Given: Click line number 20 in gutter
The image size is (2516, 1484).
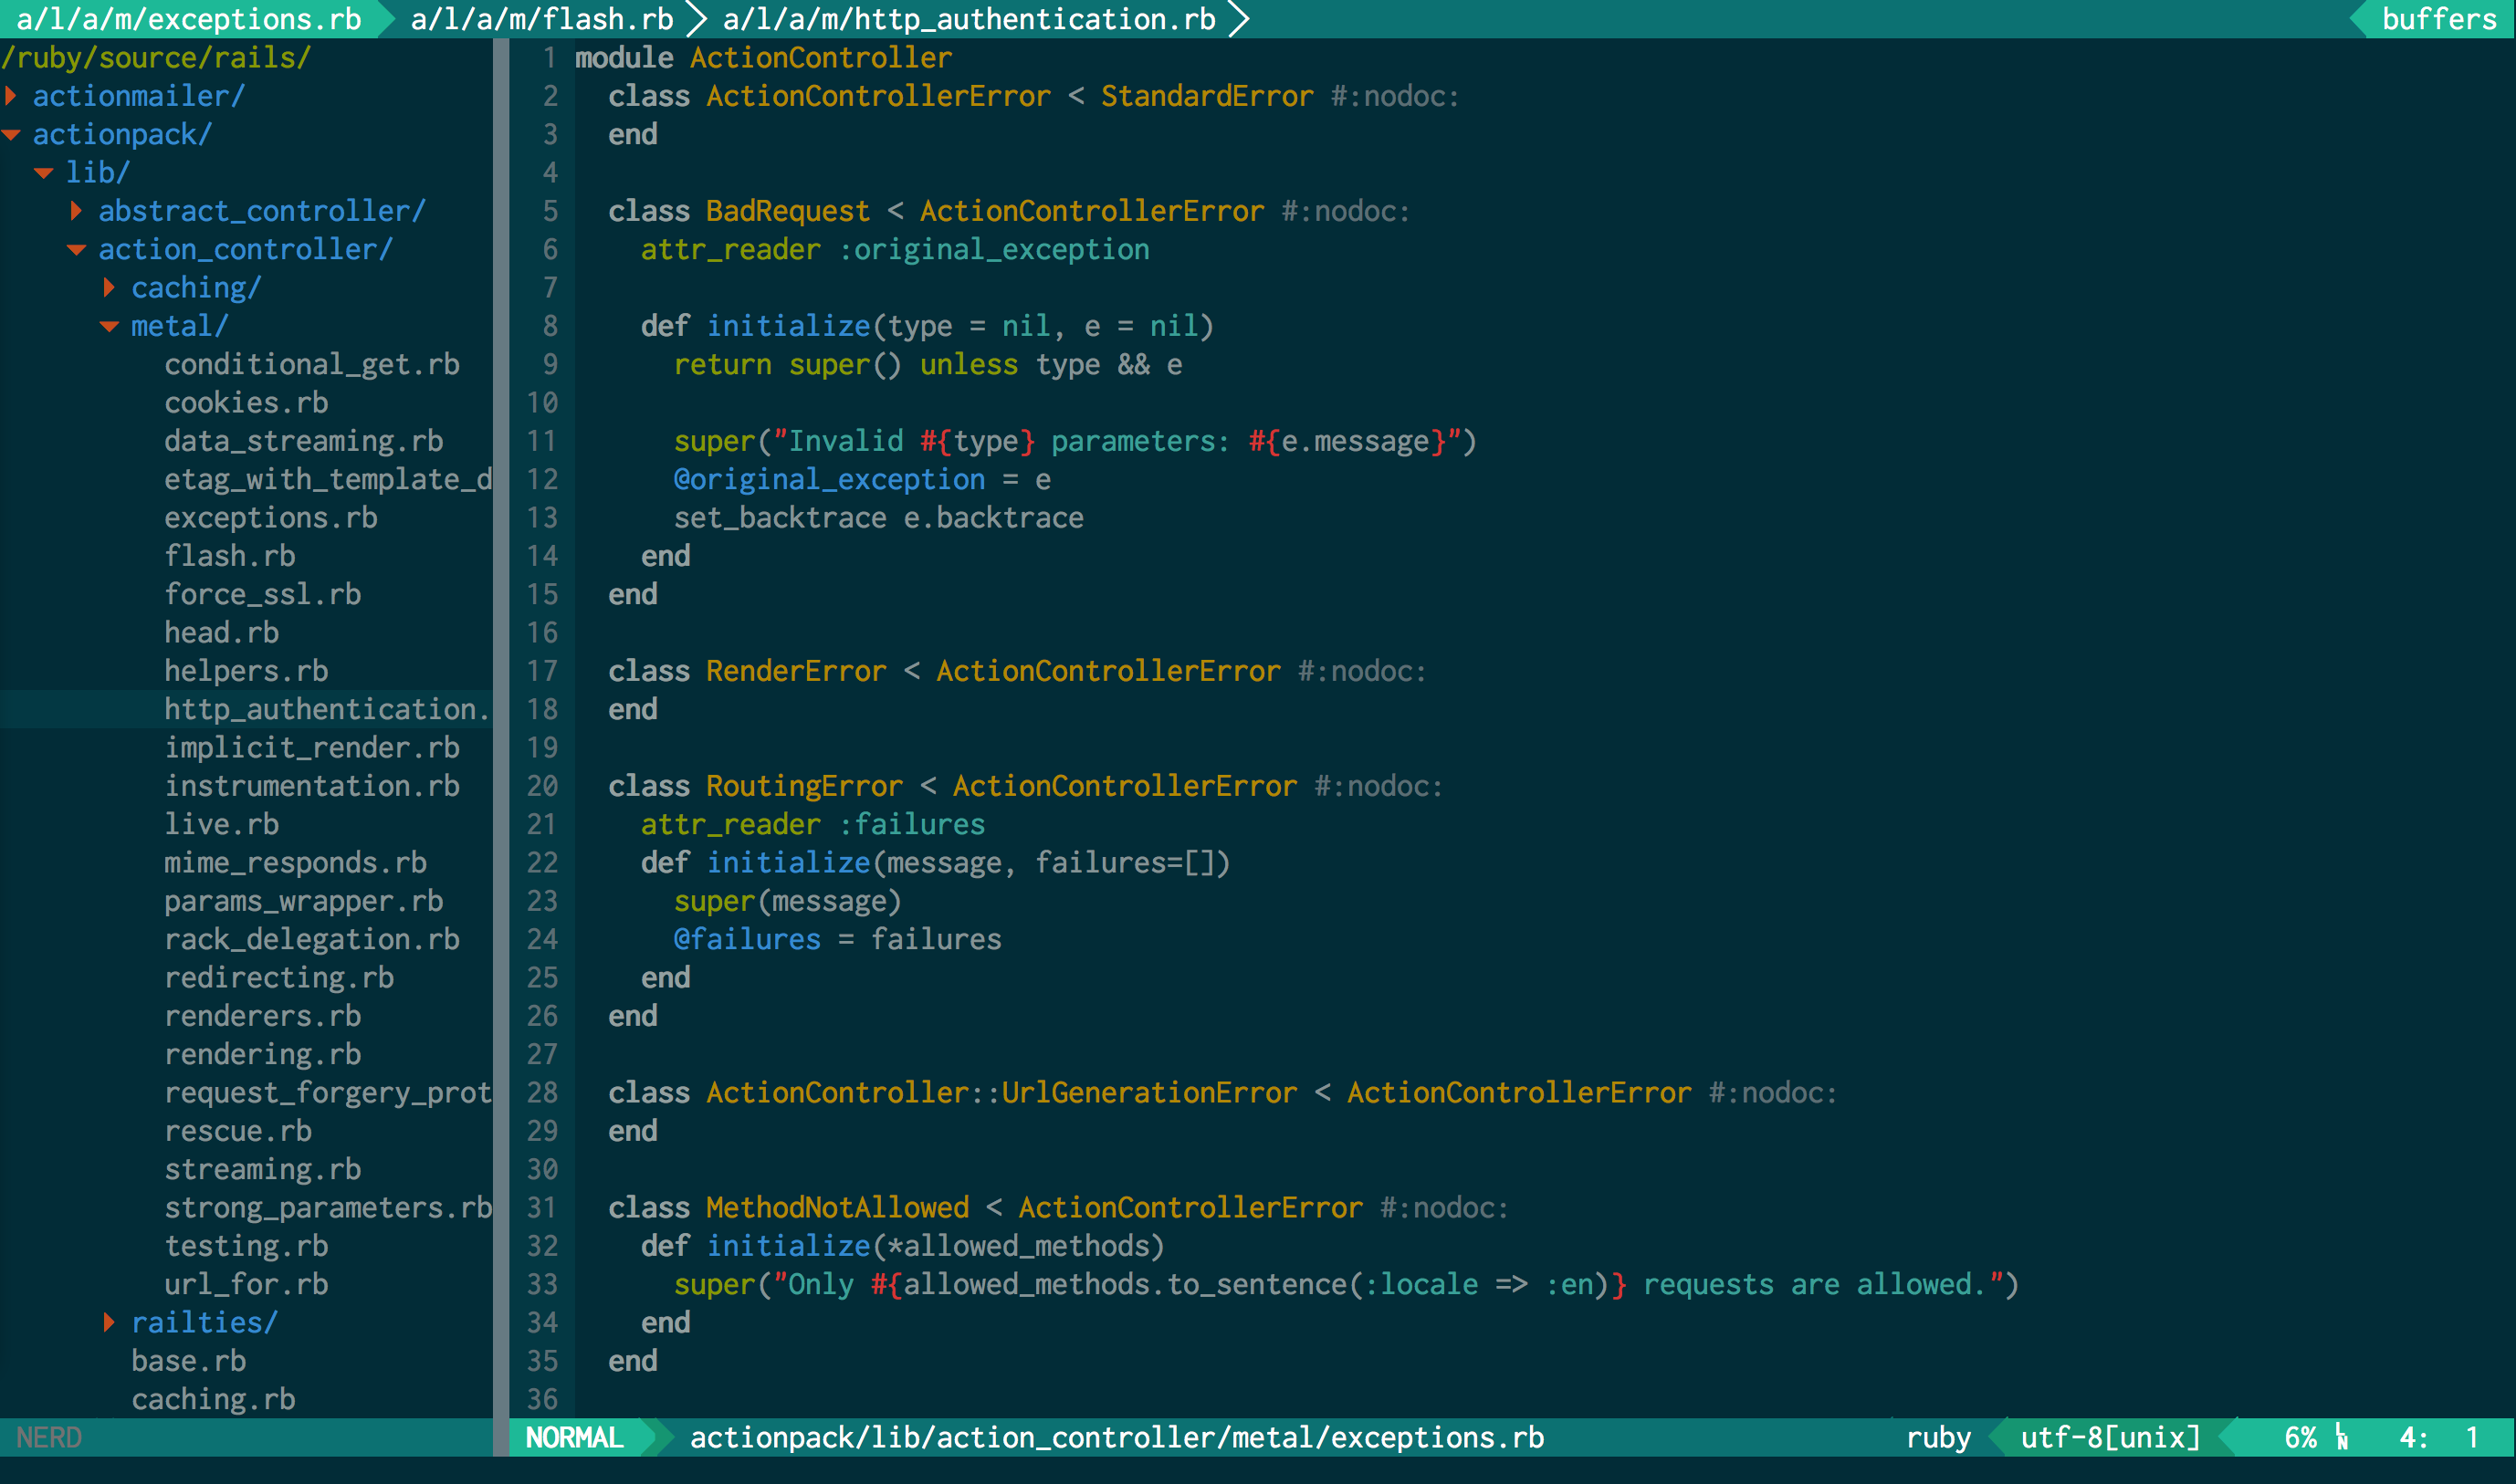Looking at the screenshot, I should pos(542,786).
